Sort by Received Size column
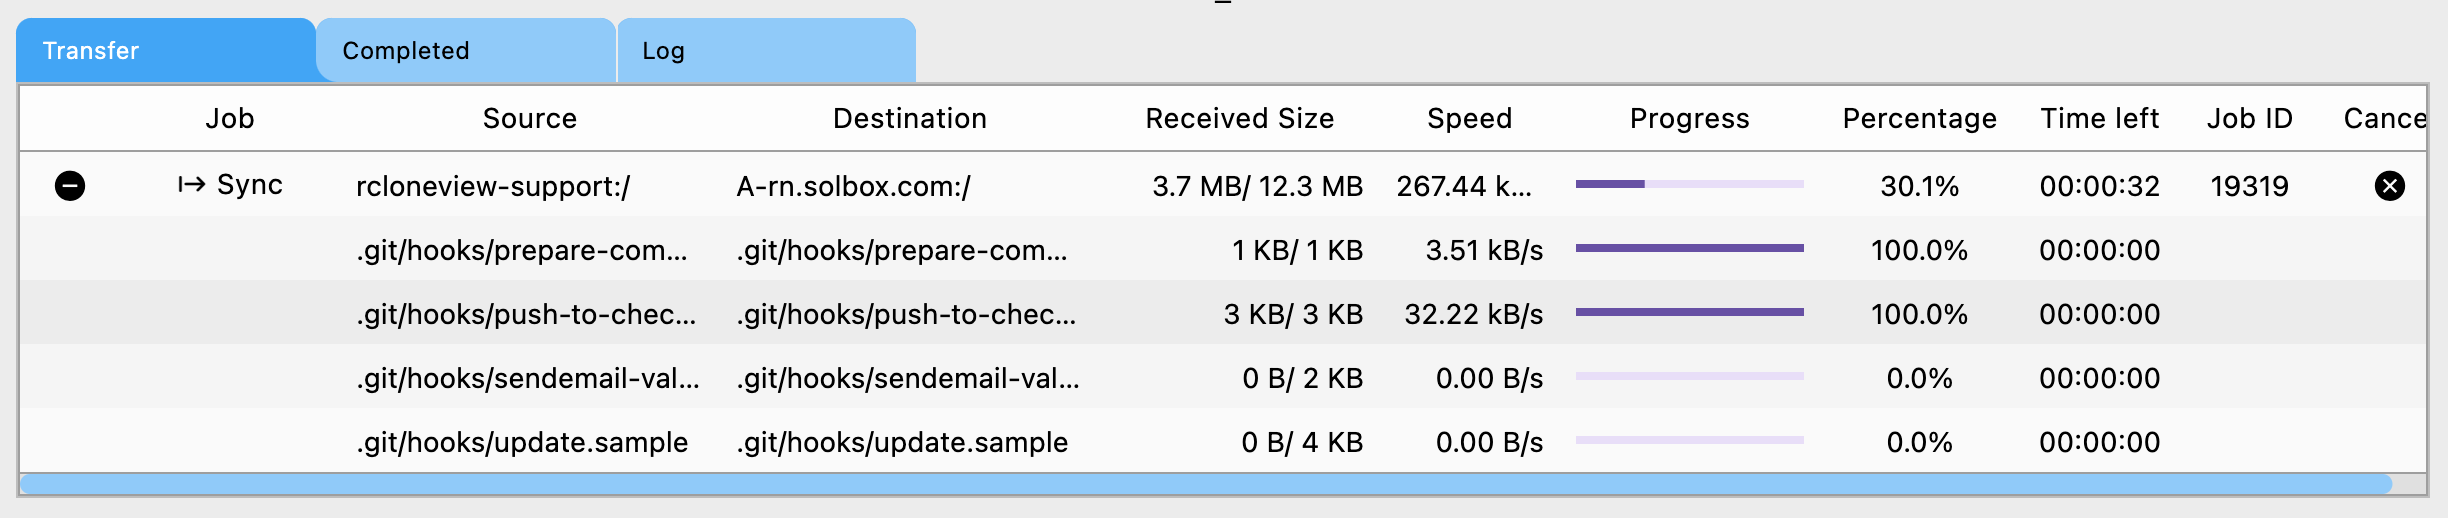2448x518 pixels. [x=1239, y=119]
